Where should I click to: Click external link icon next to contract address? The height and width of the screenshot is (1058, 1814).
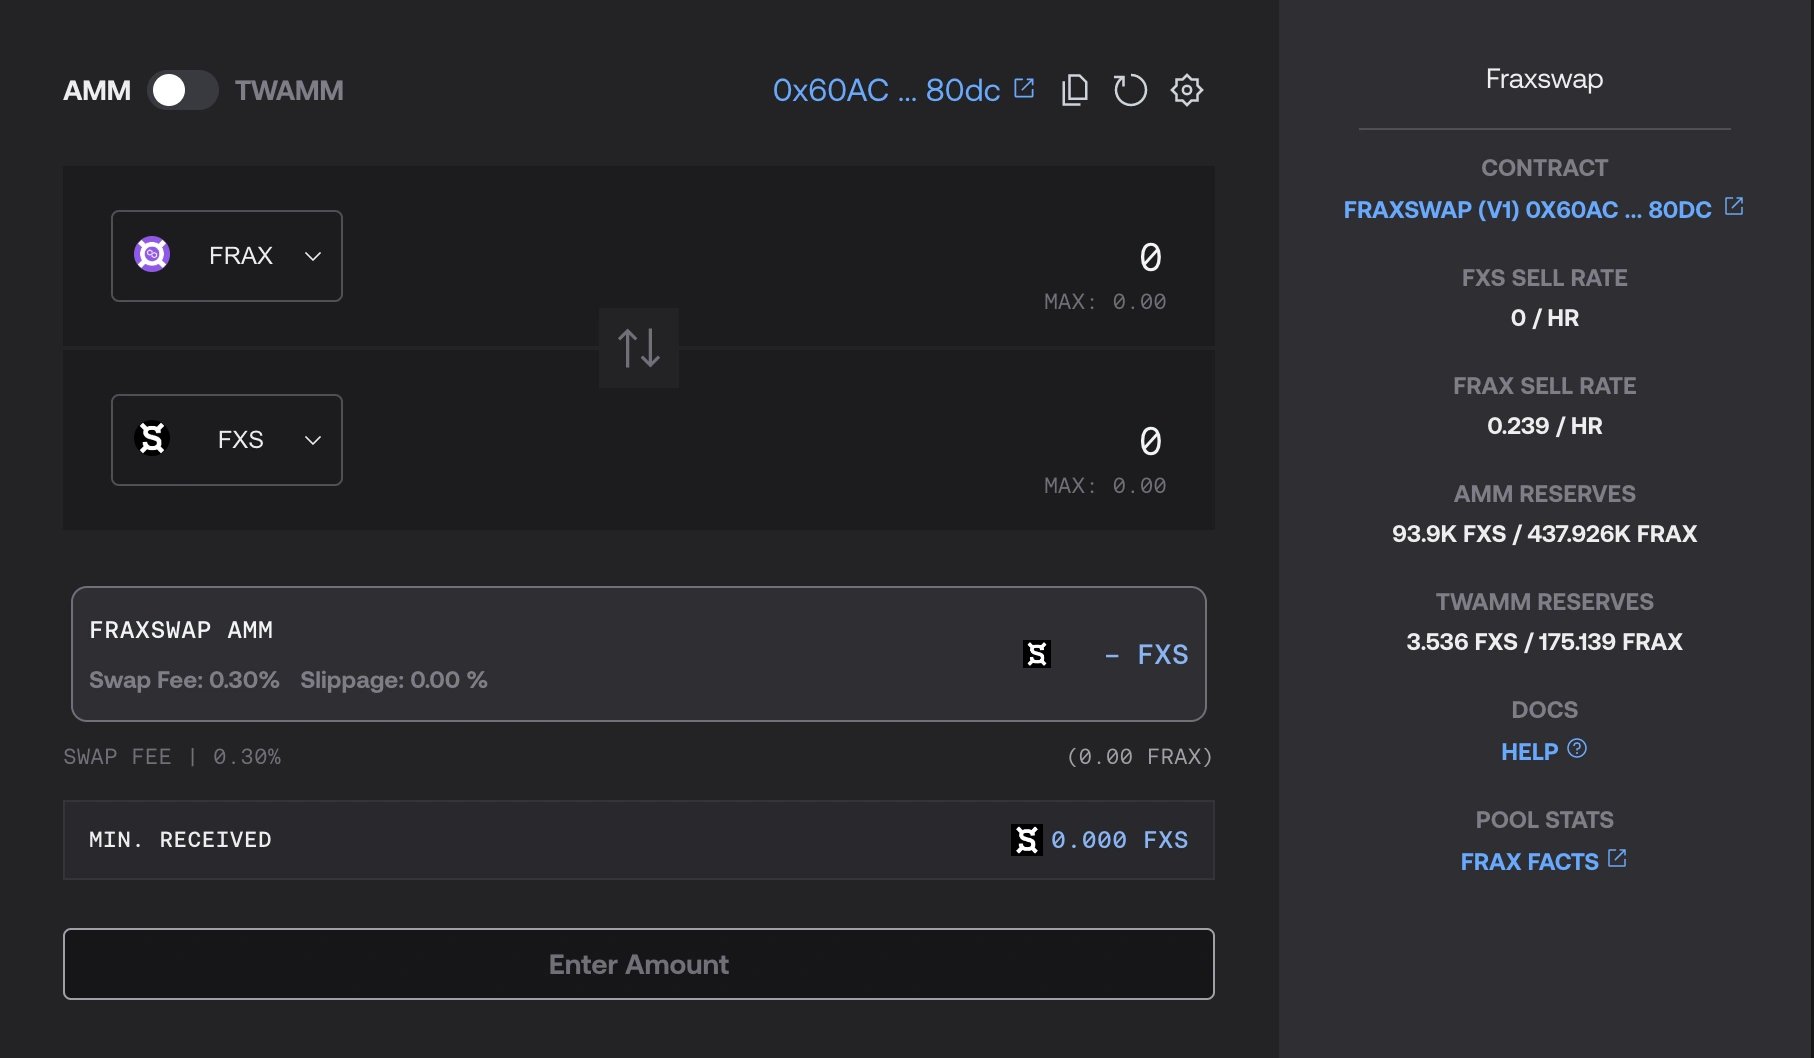click(1734, 206)
